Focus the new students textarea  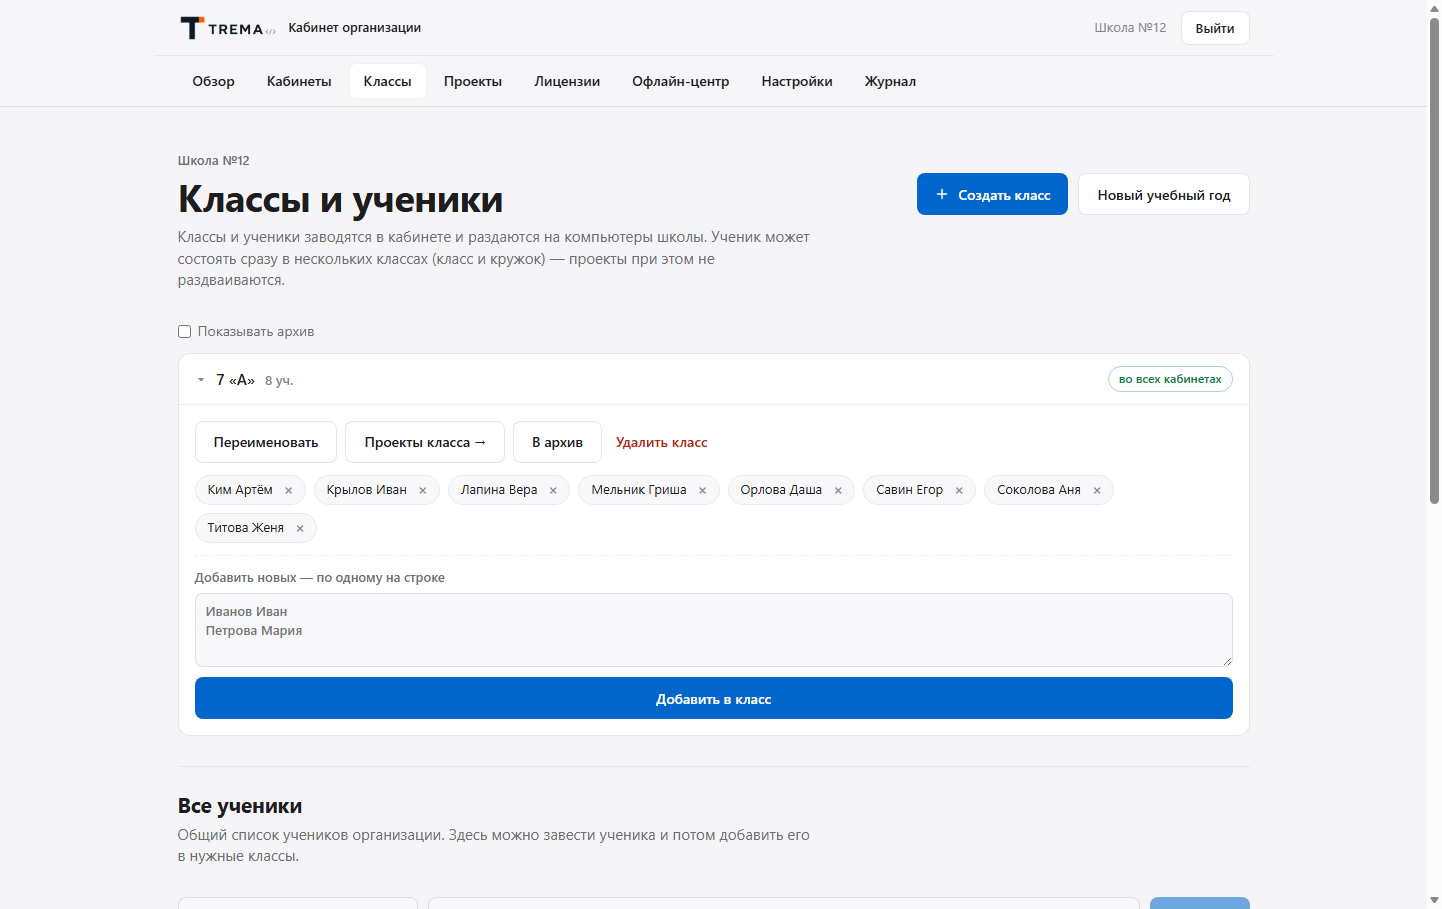coord(714,630)
